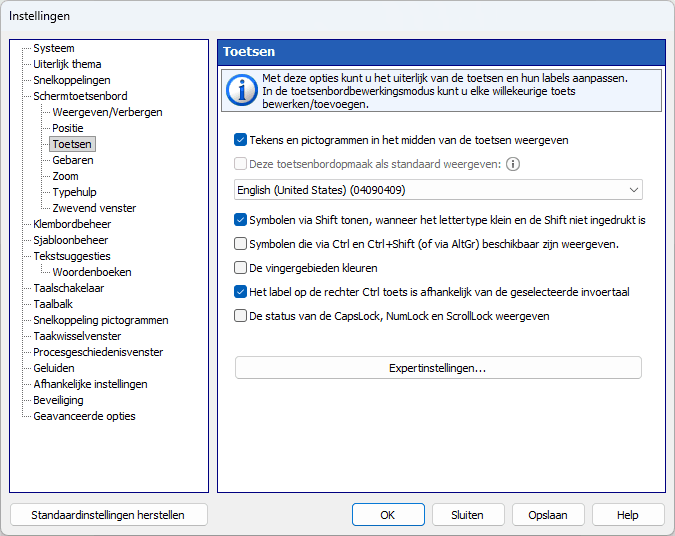
Task: Click Standaardinstellingen herstellen button
Action: tap(108, 515)
